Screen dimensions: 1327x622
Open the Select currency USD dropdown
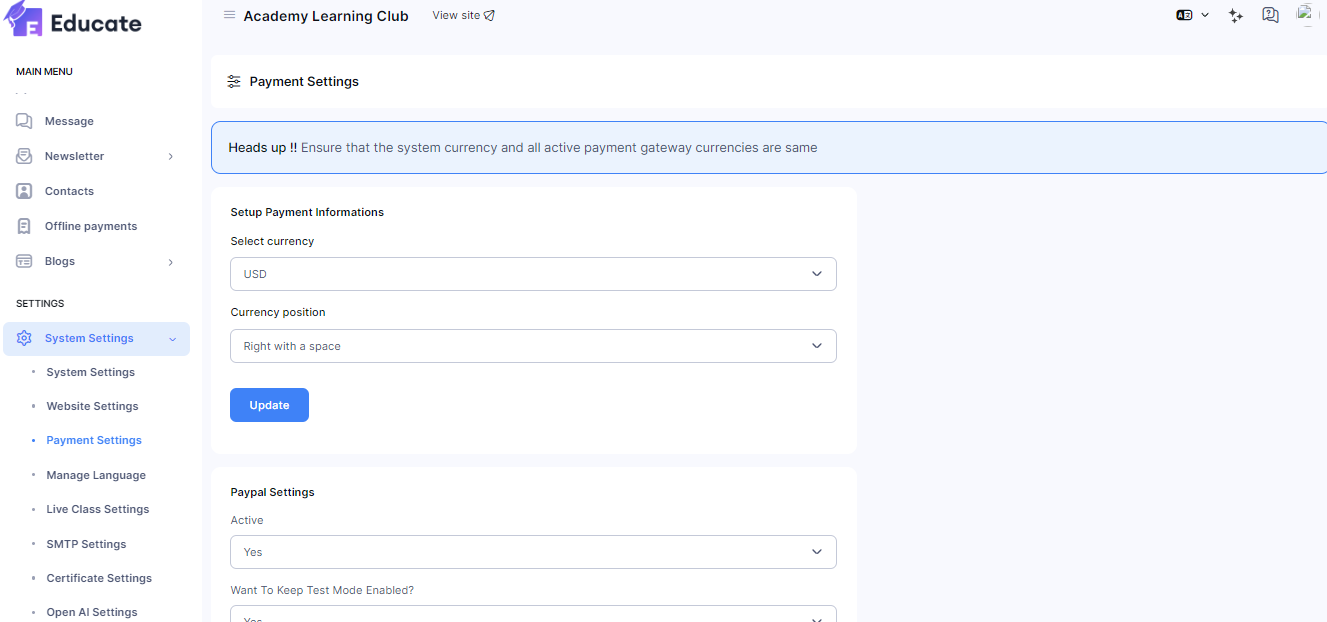point(533,274)
